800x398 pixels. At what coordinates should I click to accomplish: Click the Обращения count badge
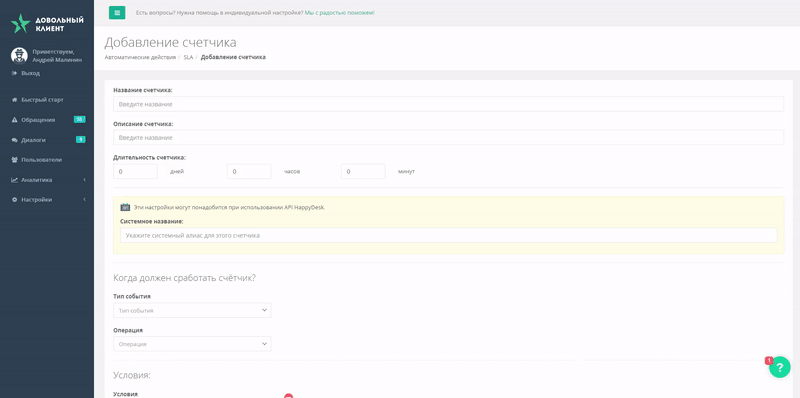tap(80, 119)
